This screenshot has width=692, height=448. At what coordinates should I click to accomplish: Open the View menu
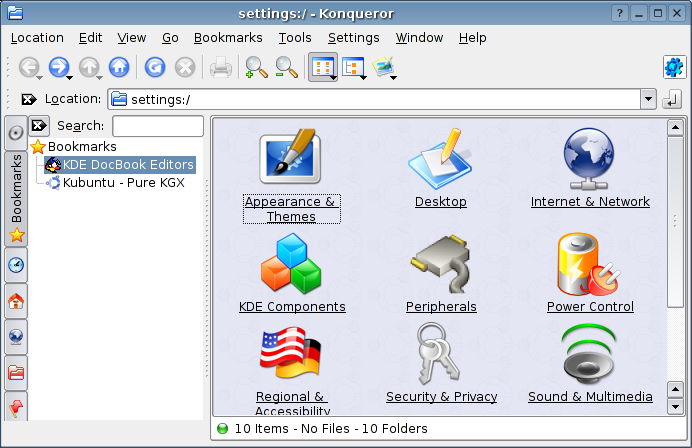tap(132, 38)
